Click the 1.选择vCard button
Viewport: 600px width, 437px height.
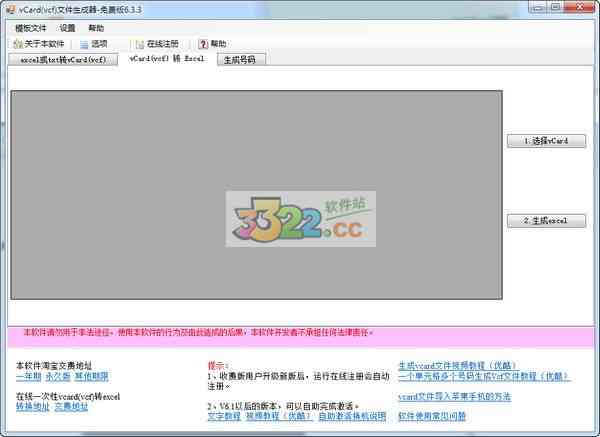point(546,141)
